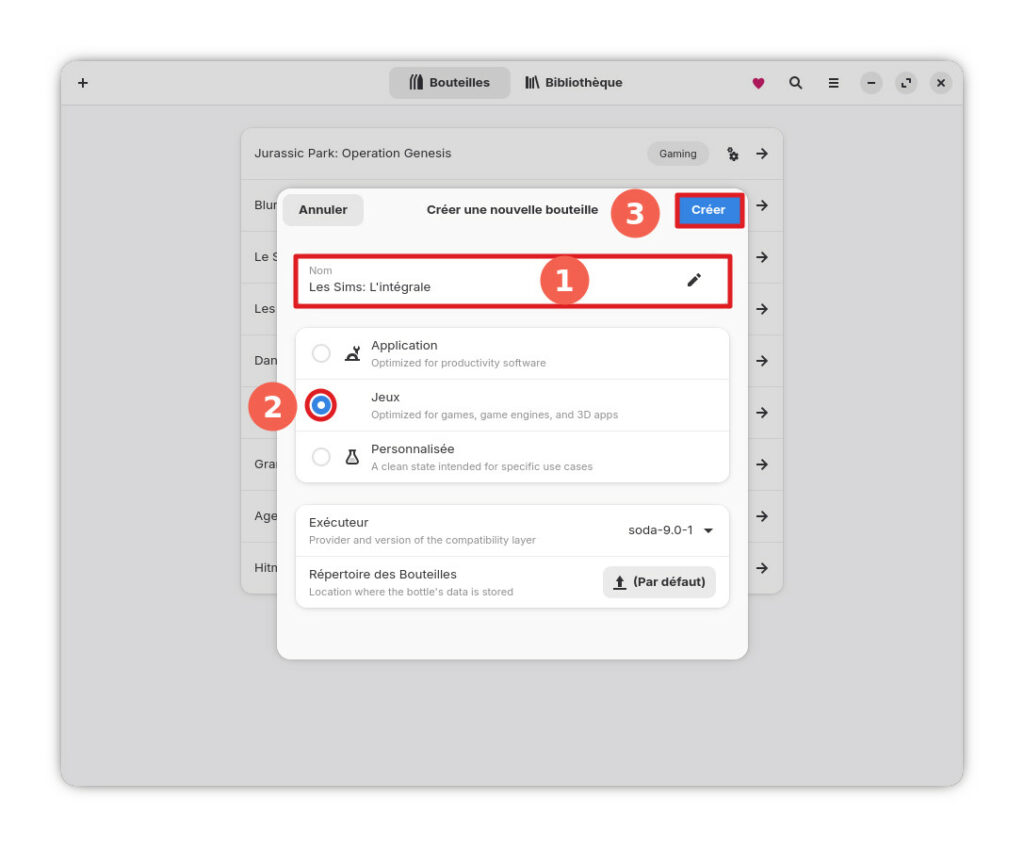Viewport: 1024px width, 847px height.
Task: Click the upload icon in Répertoire des Bouteilles
Action: coord(620,582)
